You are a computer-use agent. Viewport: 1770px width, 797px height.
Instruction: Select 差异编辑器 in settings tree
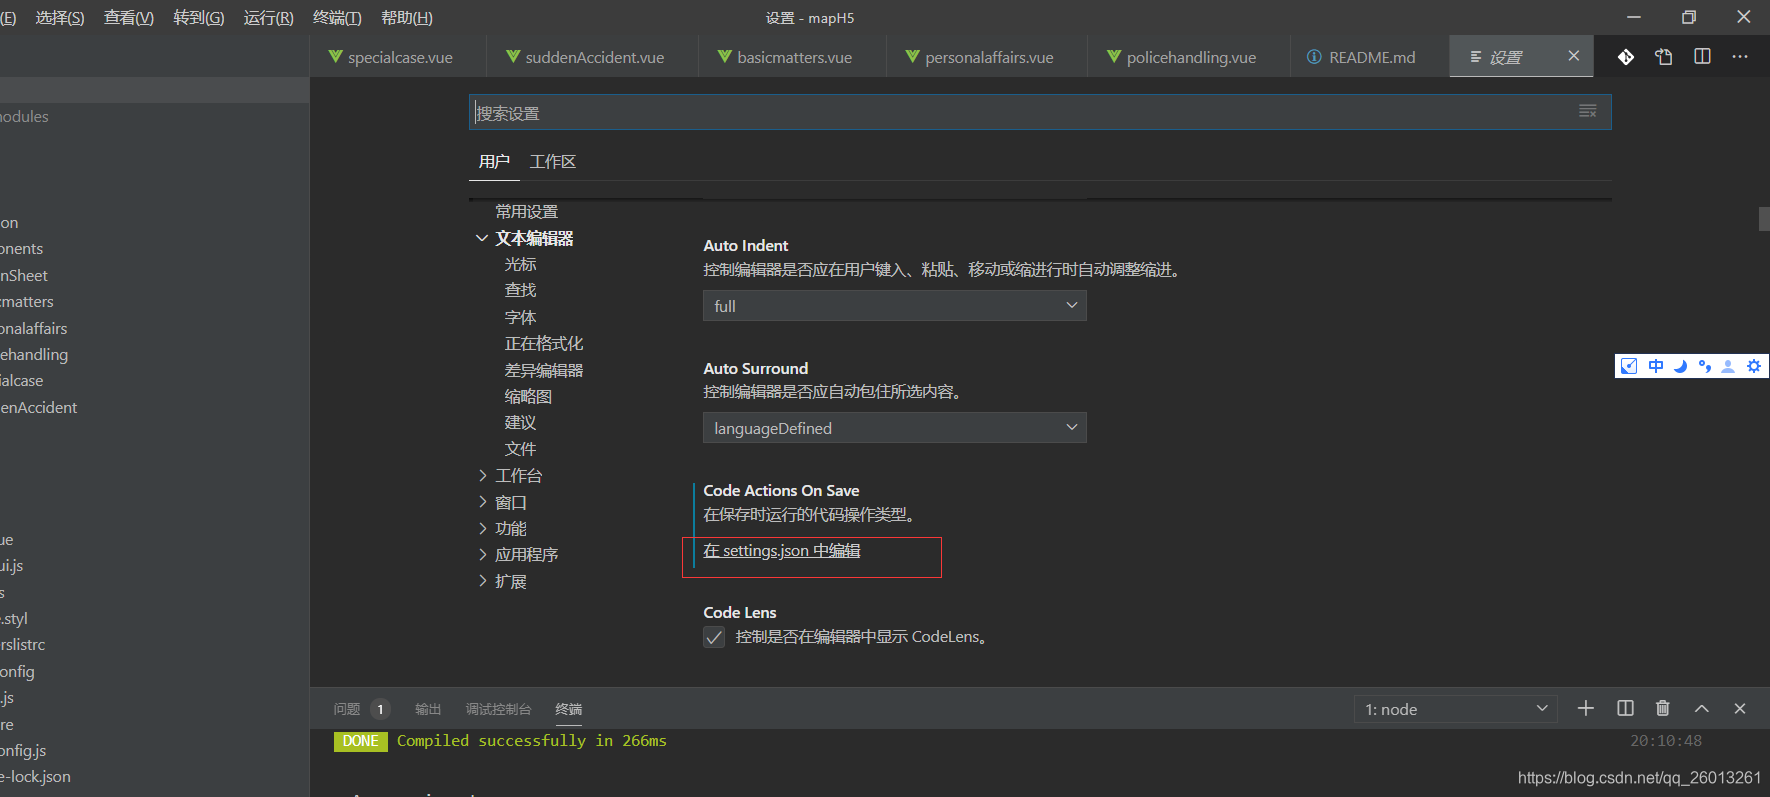pos(544,370)
